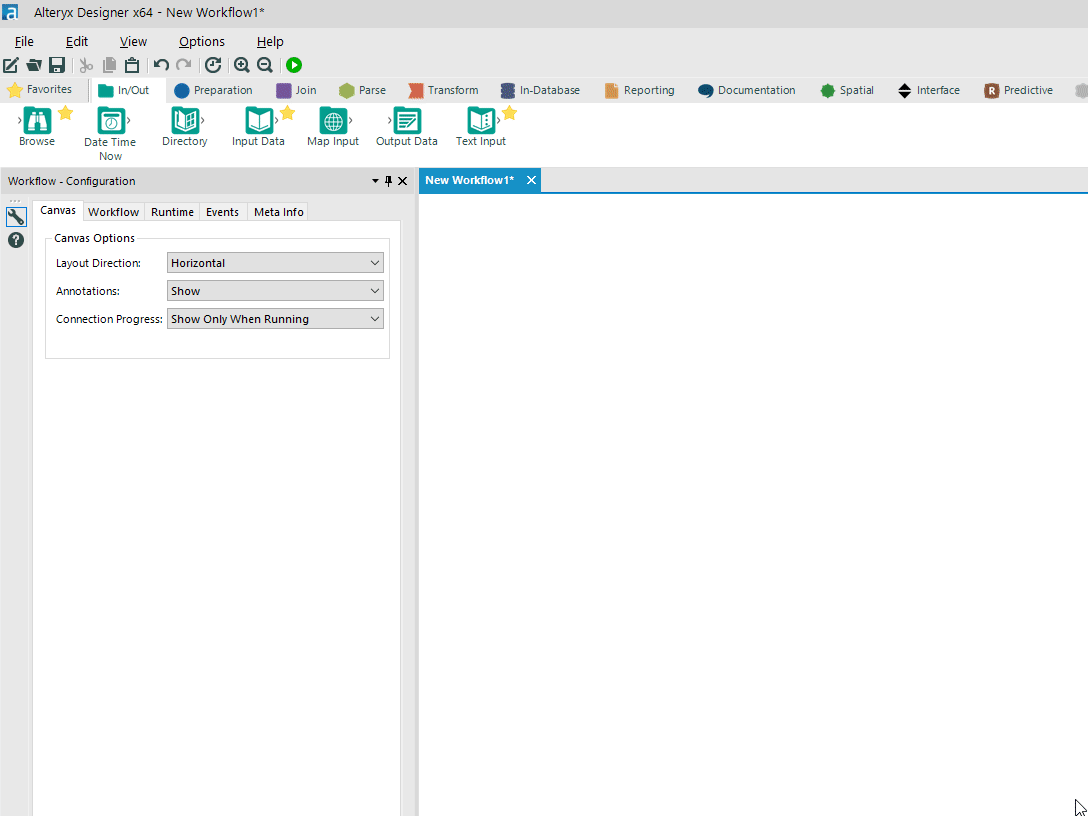Open the Options menu

202,42
